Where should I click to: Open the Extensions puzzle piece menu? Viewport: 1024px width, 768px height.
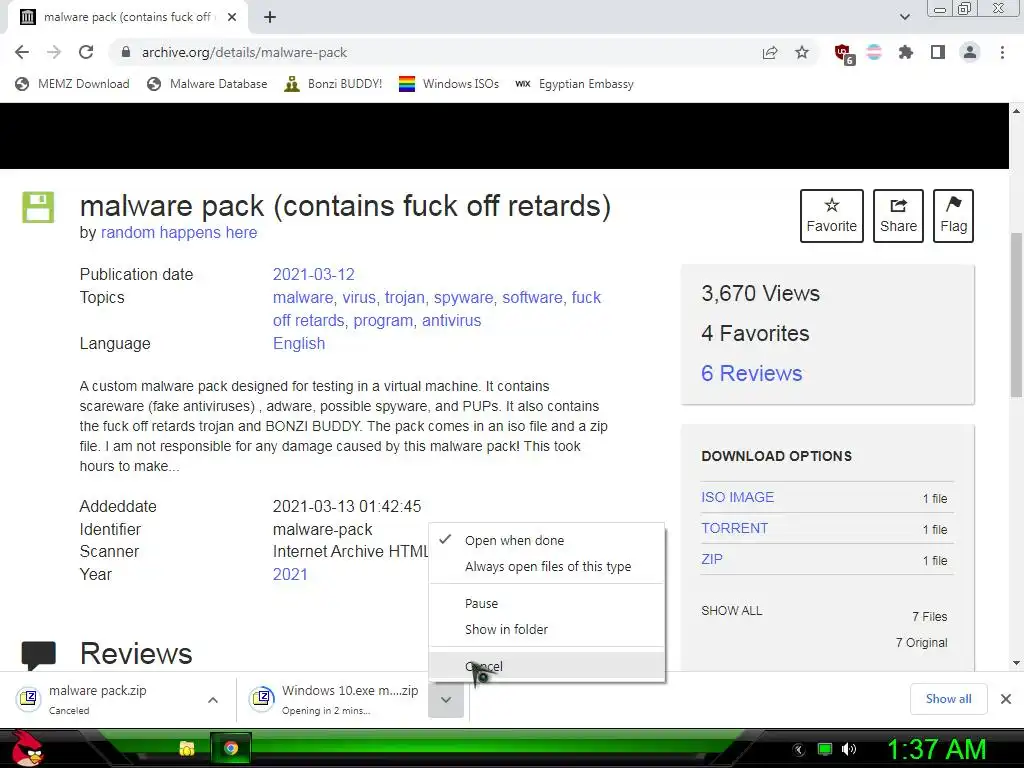[906, 52]
